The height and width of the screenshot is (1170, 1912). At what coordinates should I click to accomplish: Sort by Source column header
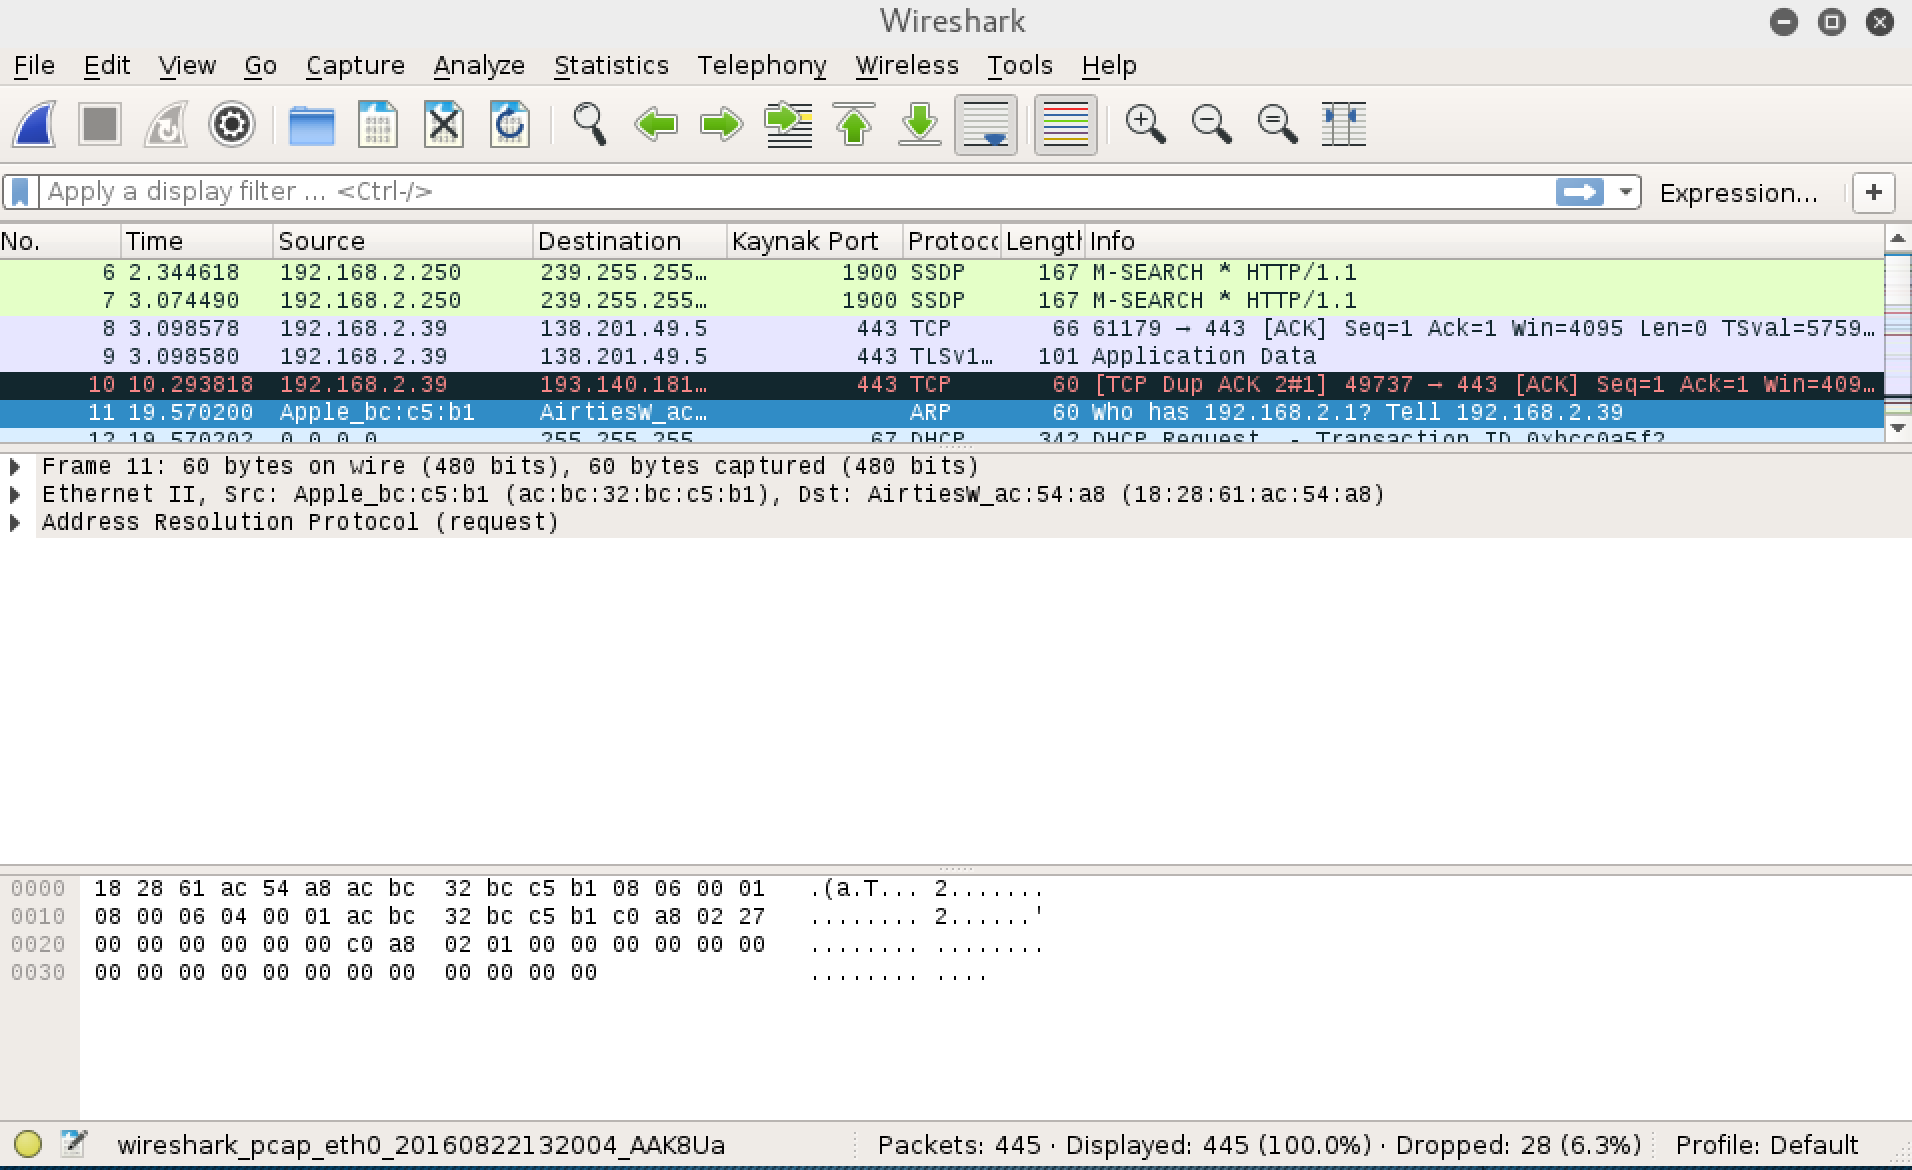(x=403, y=242)
